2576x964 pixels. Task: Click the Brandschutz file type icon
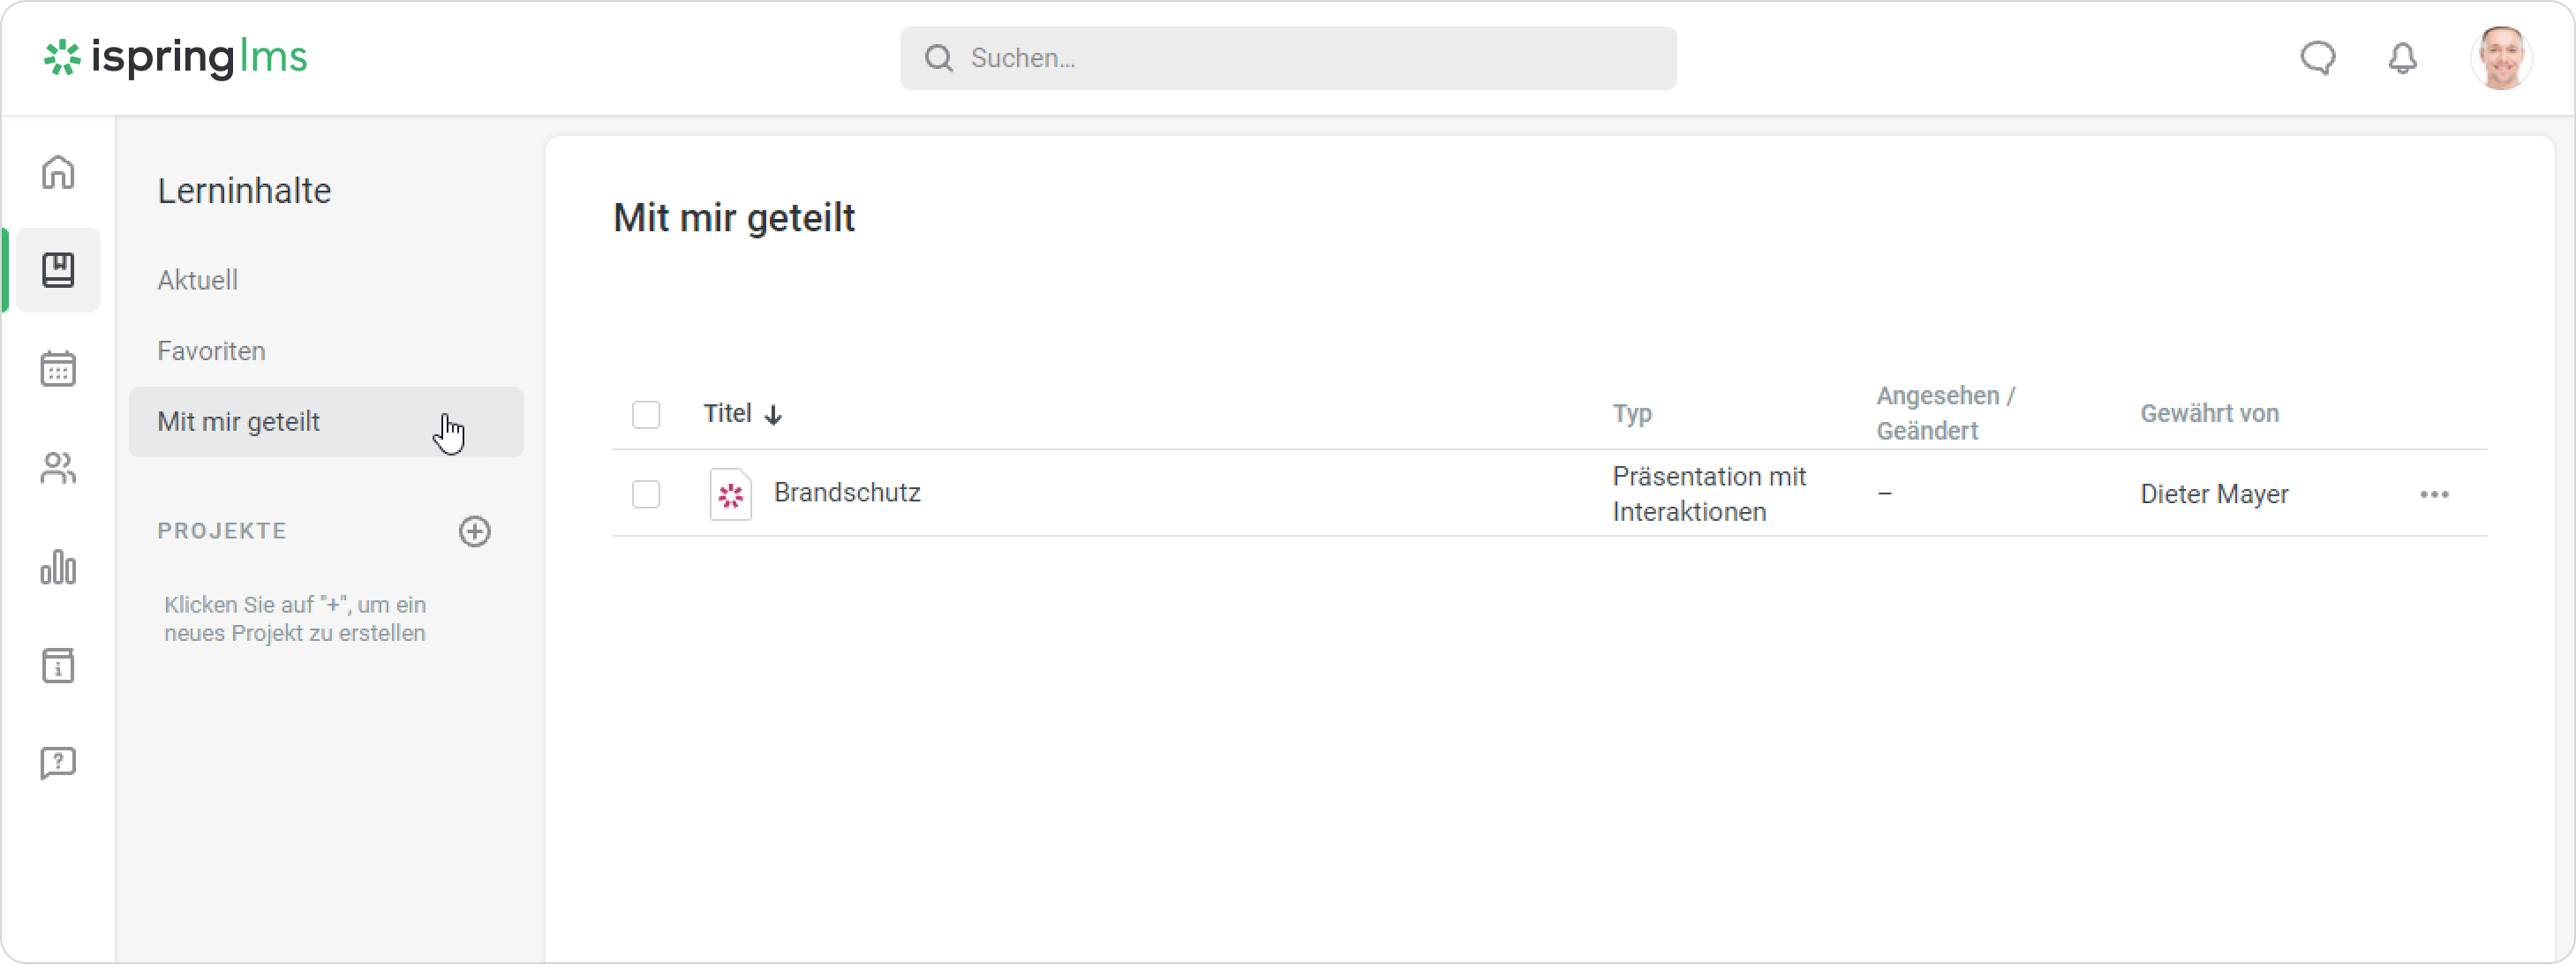point(730,494)
